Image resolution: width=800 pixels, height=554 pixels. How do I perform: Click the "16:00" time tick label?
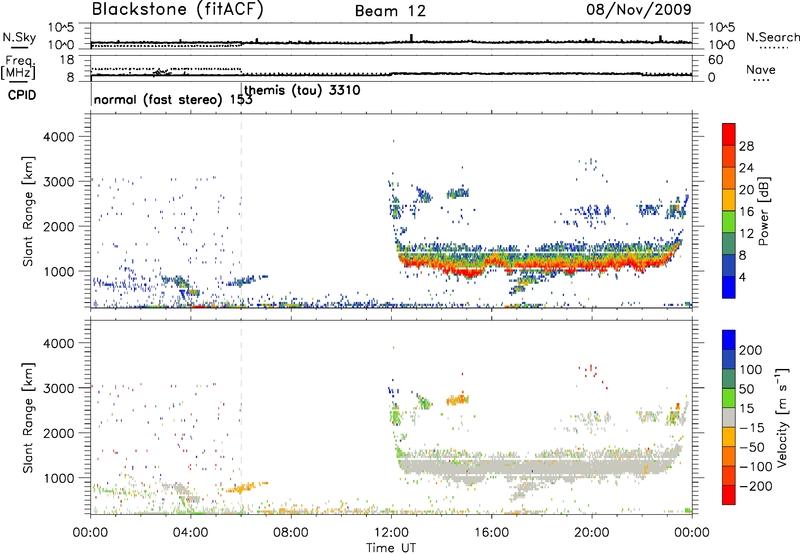491,533
